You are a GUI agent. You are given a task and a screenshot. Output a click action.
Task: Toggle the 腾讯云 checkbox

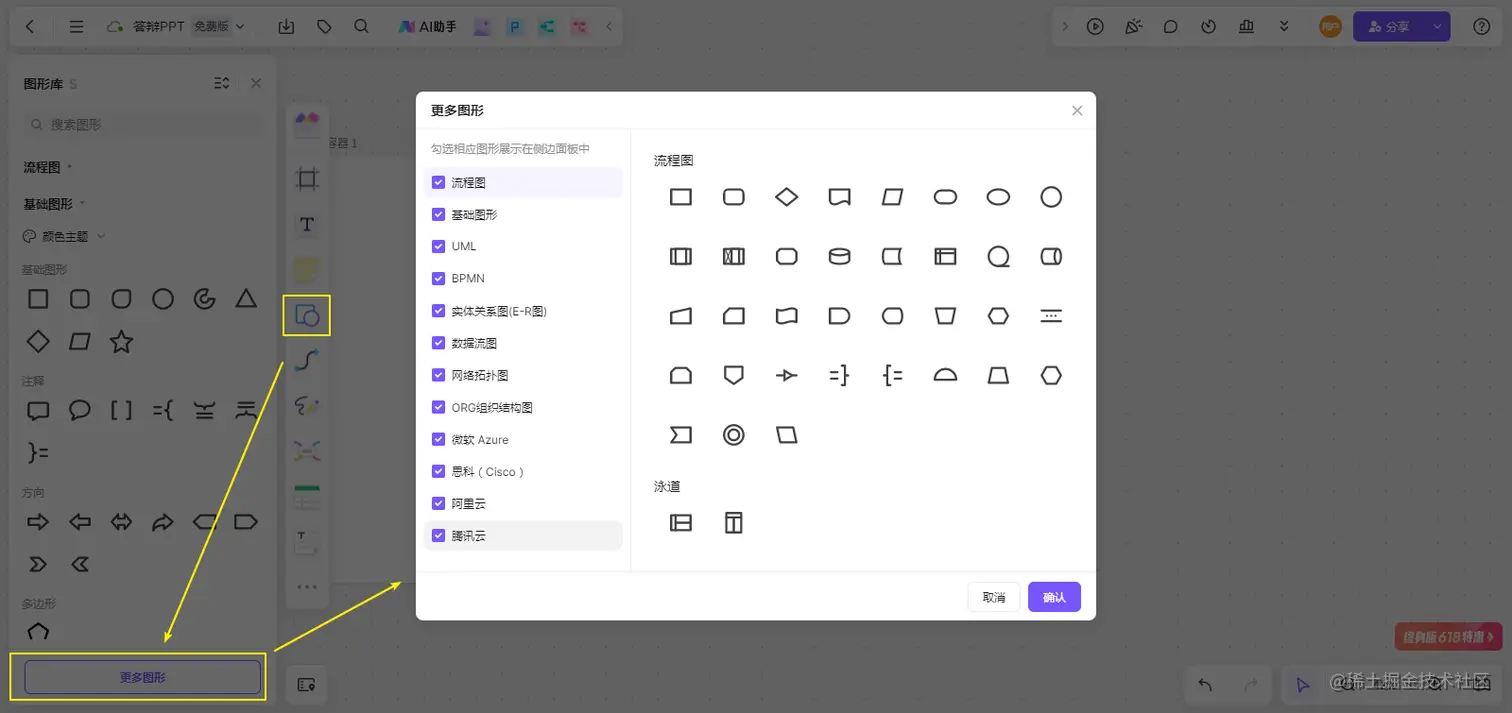438,535
